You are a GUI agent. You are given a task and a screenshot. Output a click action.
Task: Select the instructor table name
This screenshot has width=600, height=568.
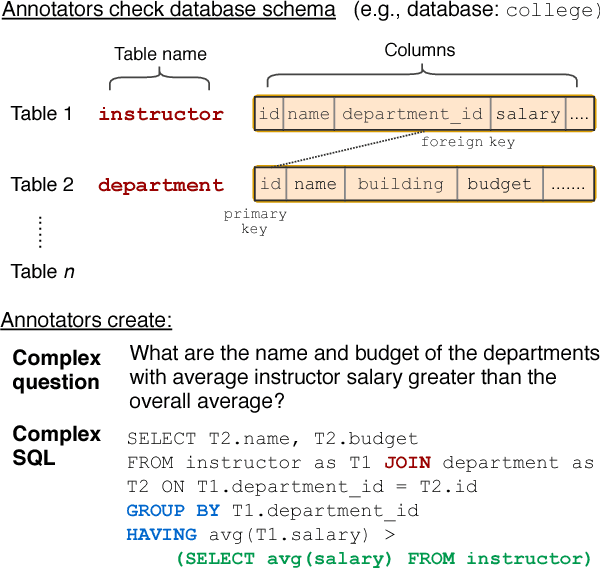tap(160, 114)
